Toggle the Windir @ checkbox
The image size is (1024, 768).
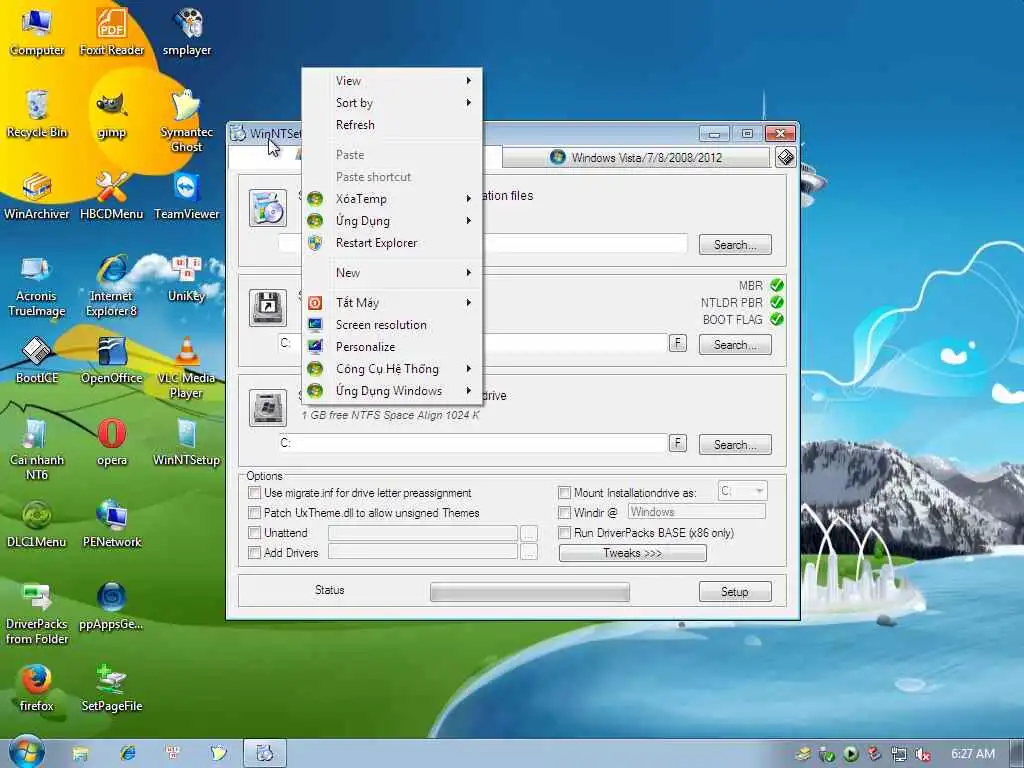[565, 513]
